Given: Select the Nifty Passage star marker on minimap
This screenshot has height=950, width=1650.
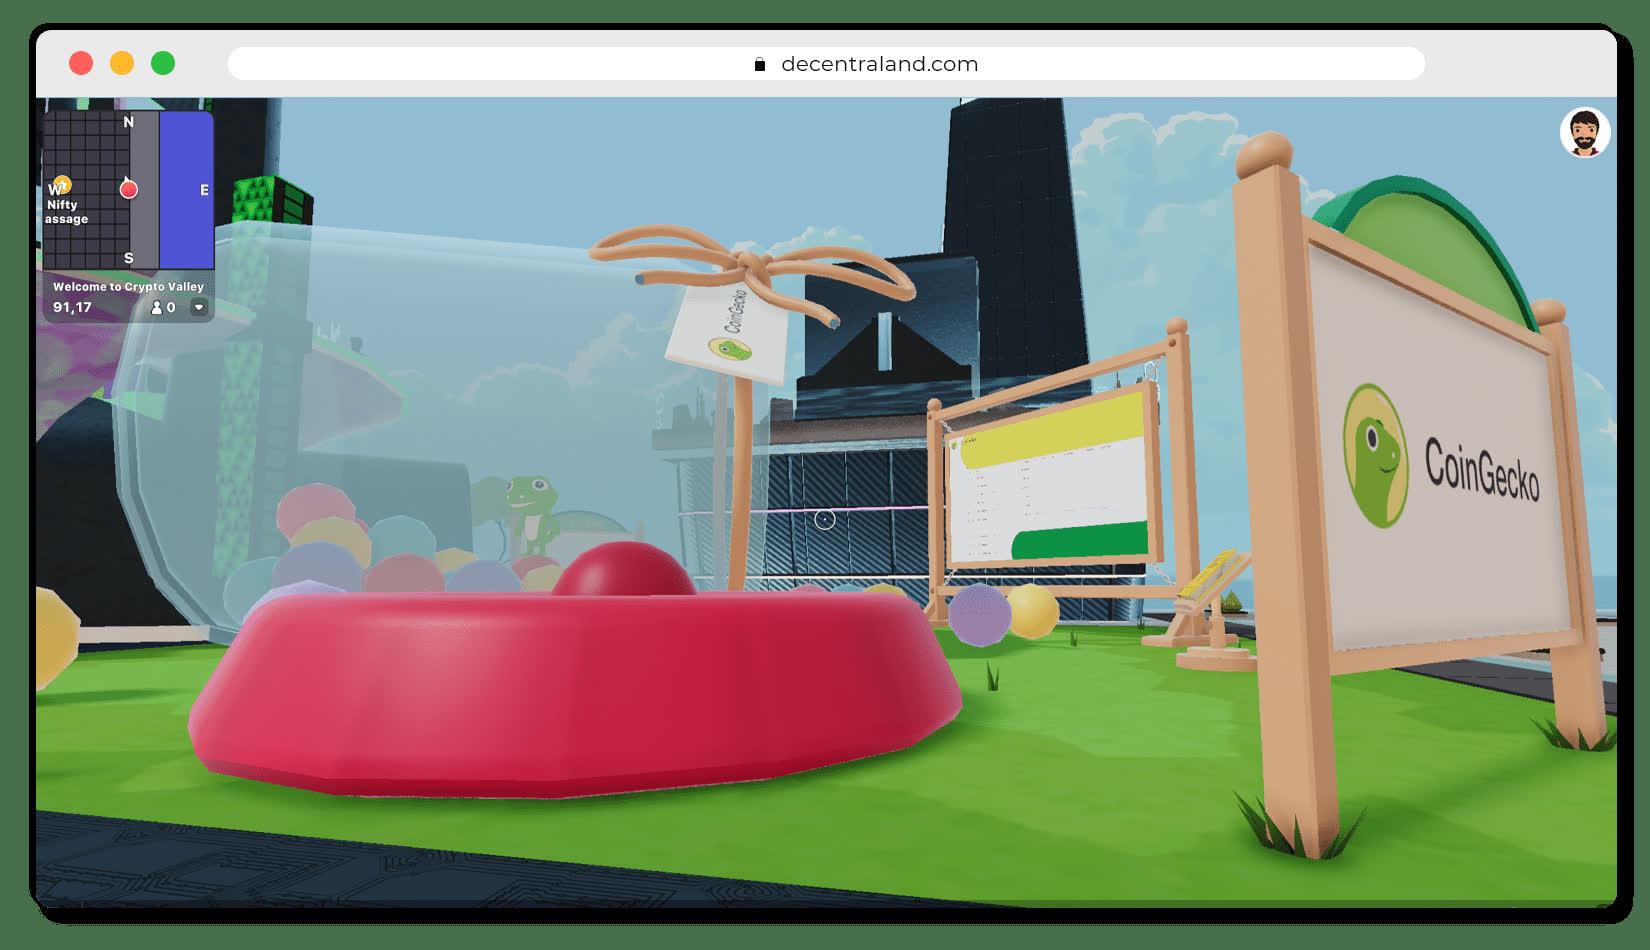Looking at the screenshot, I should point(62,184).
